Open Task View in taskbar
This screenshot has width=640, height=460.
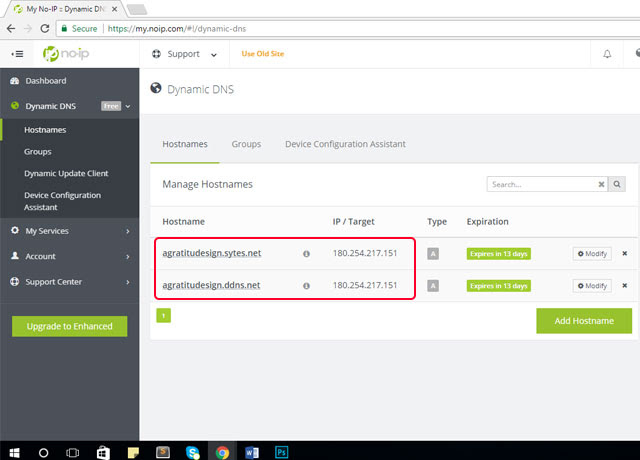73,452
